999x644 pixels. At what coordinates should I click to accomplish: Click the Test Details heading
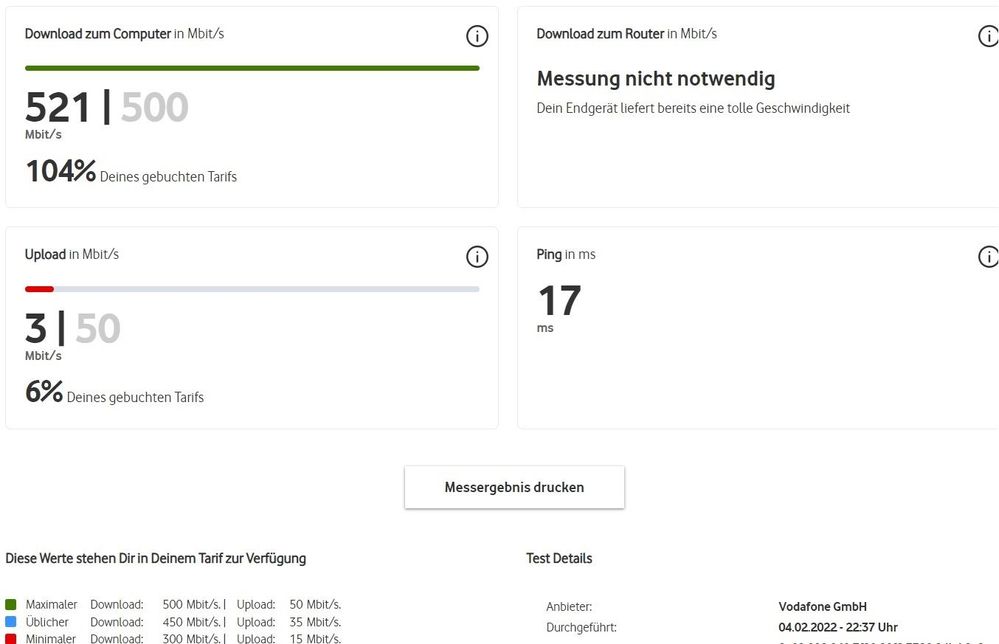(x=559, y=559)
